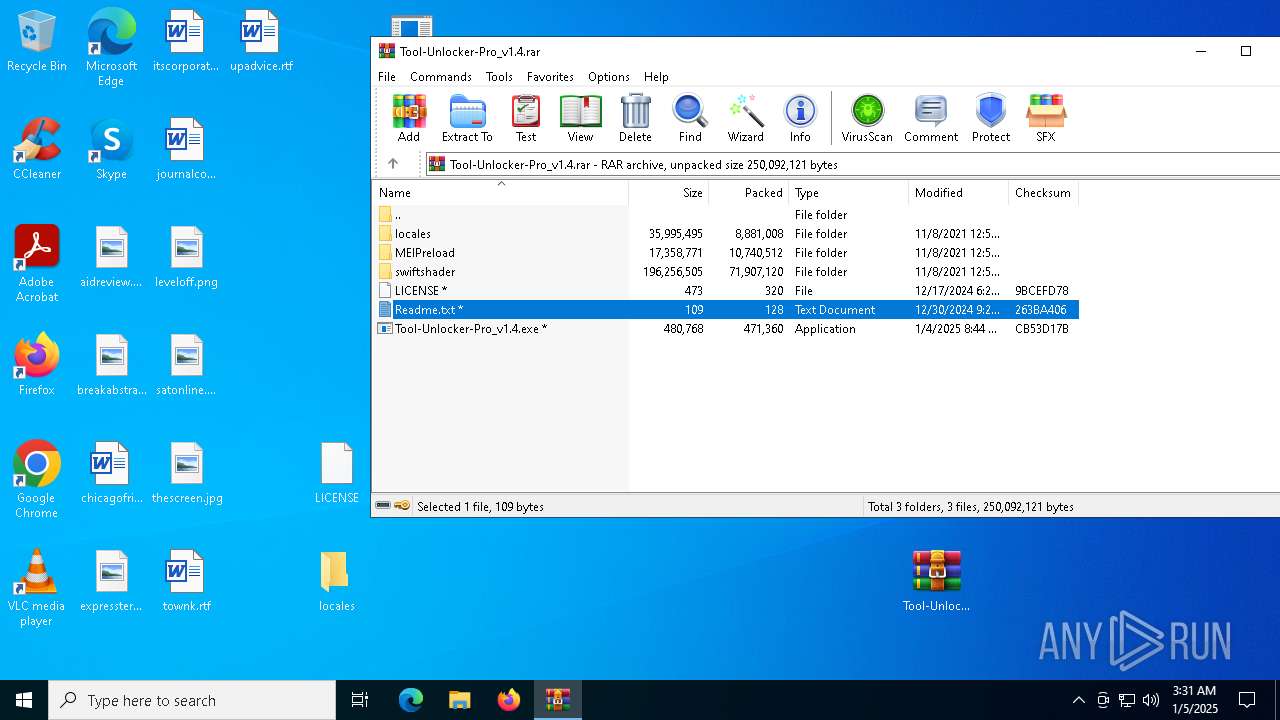The height and width of the screenshot is (720, 1280).
Task: Go up one folder level arrow
Action: tap(393, 164)
